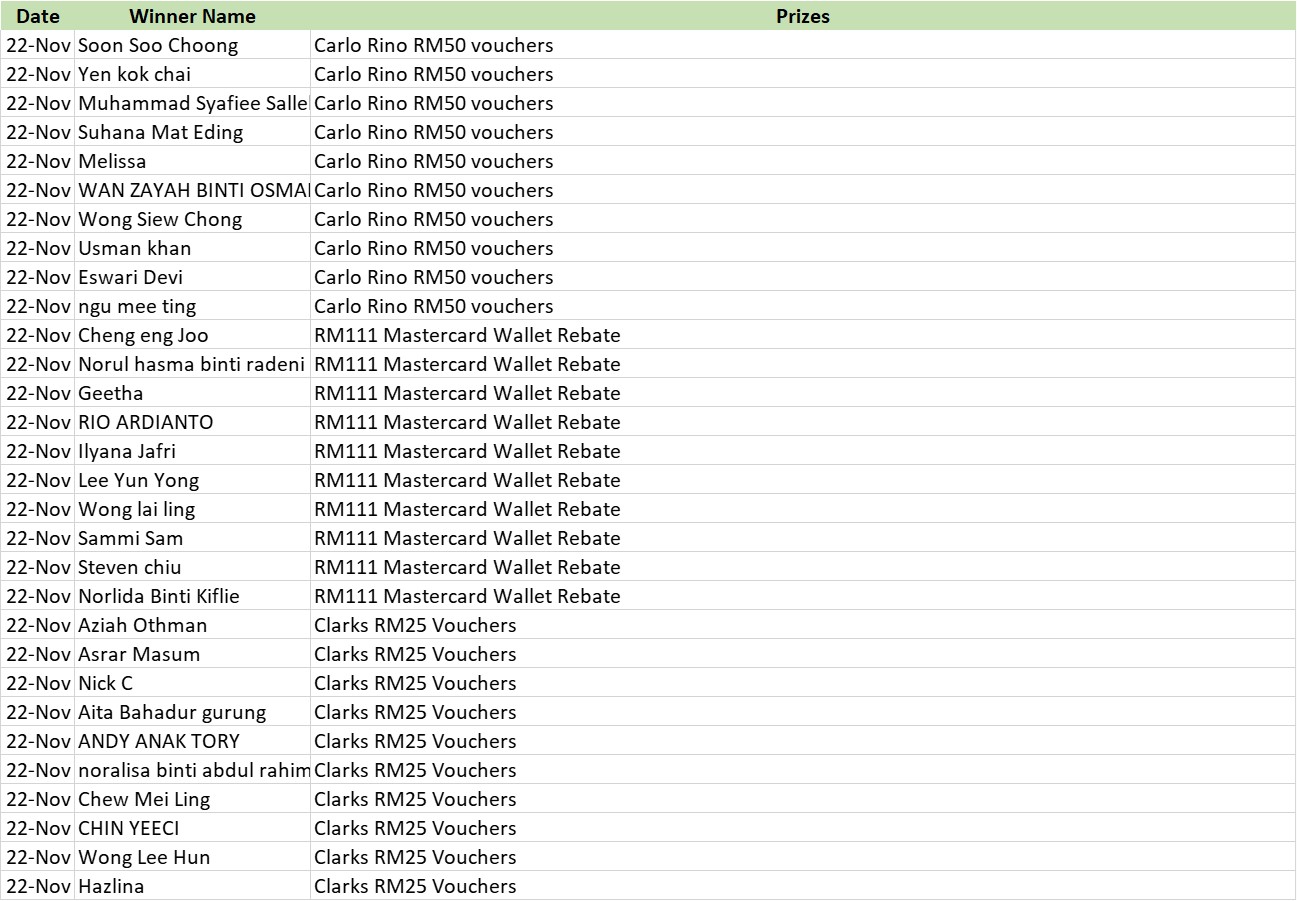
Task: Click the CHIN YEECI name cell
Action: pyautogui.click(x=129, y=828)
